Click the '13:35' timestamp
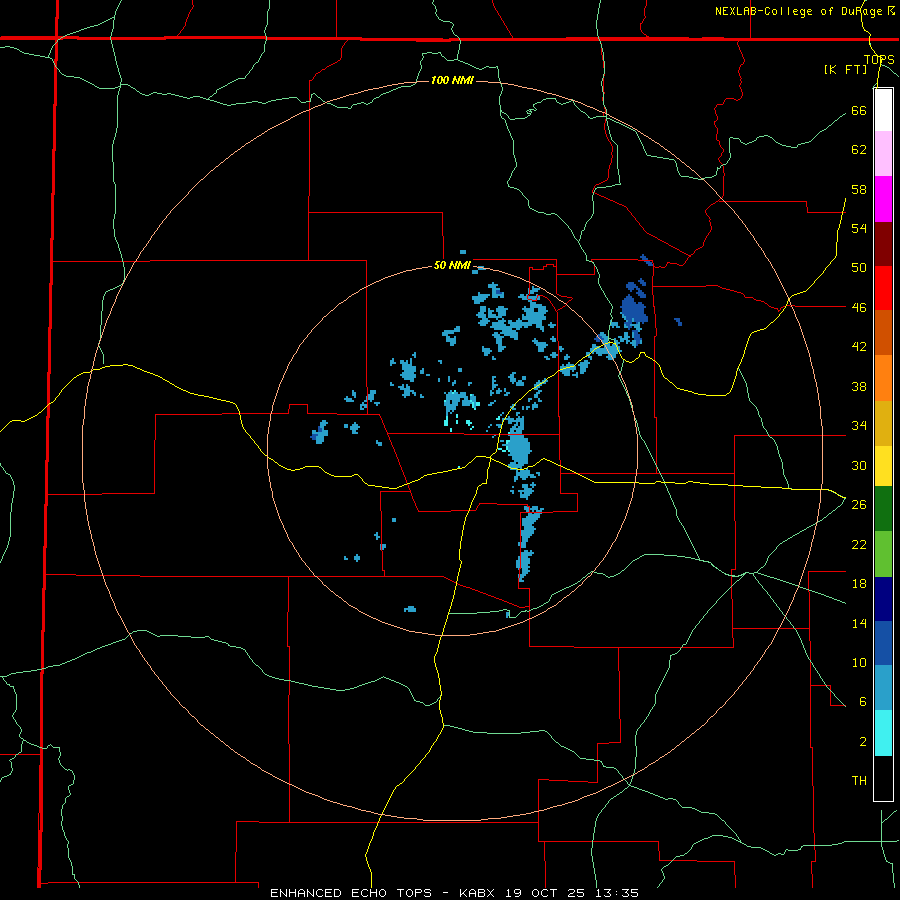 click(617, 893)
